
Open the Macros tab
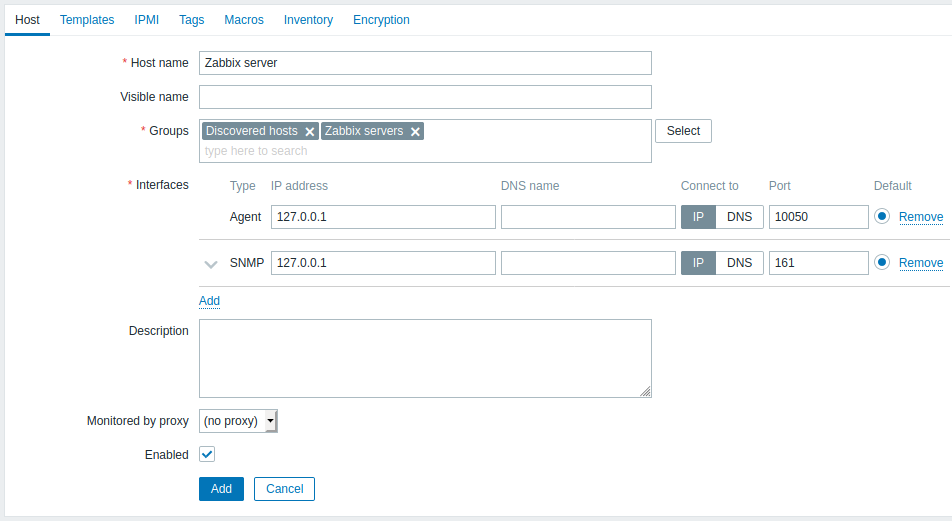[x=244, y=20]
